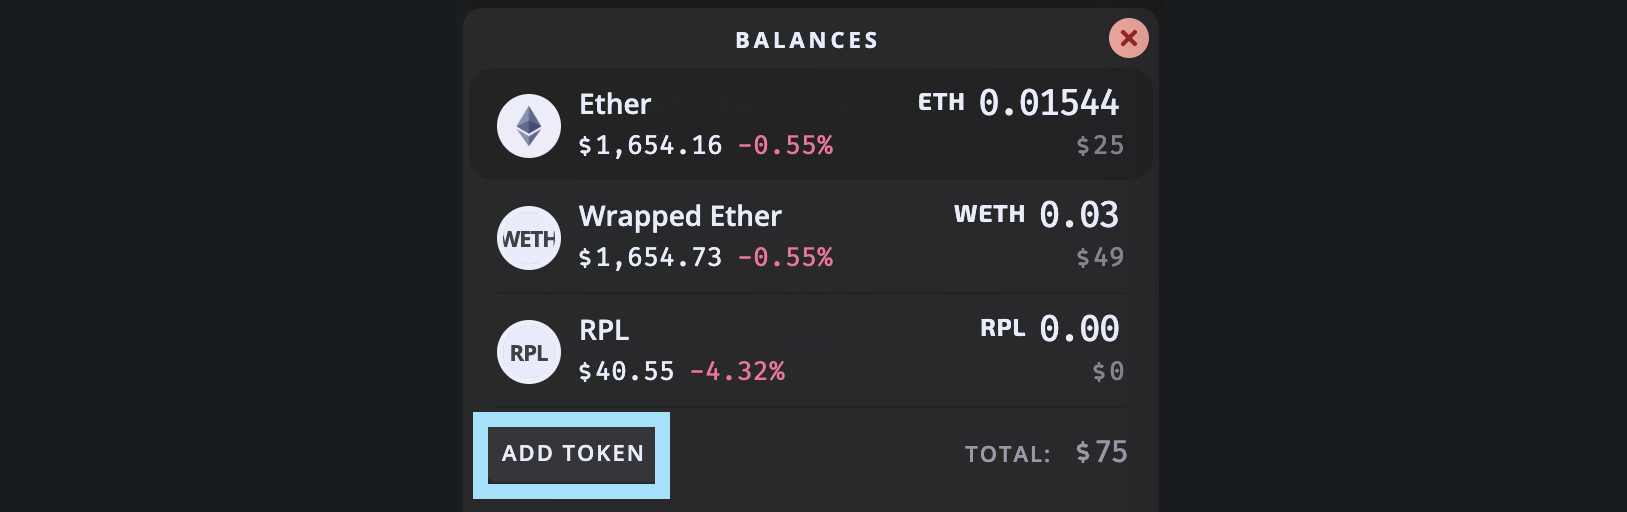Click the BALANCES header title
The width and height of the screenshot is (1627, 512).
[x=807, y=40]
